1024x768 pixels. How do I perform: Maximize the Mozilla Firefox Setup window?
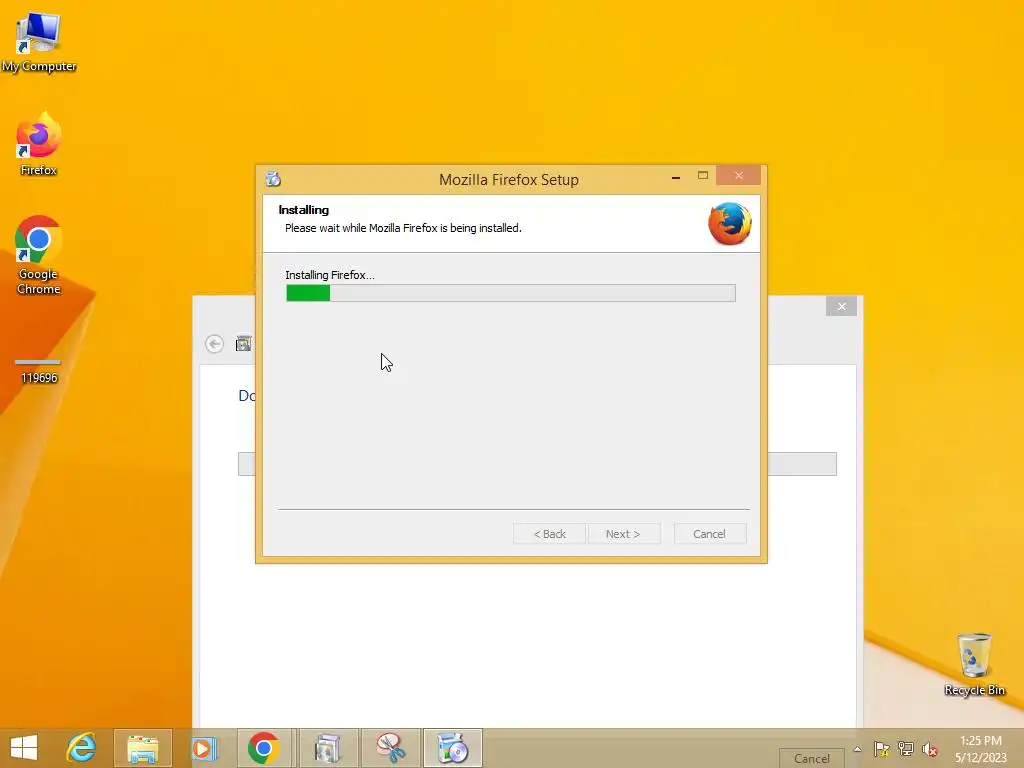[703, 175]
